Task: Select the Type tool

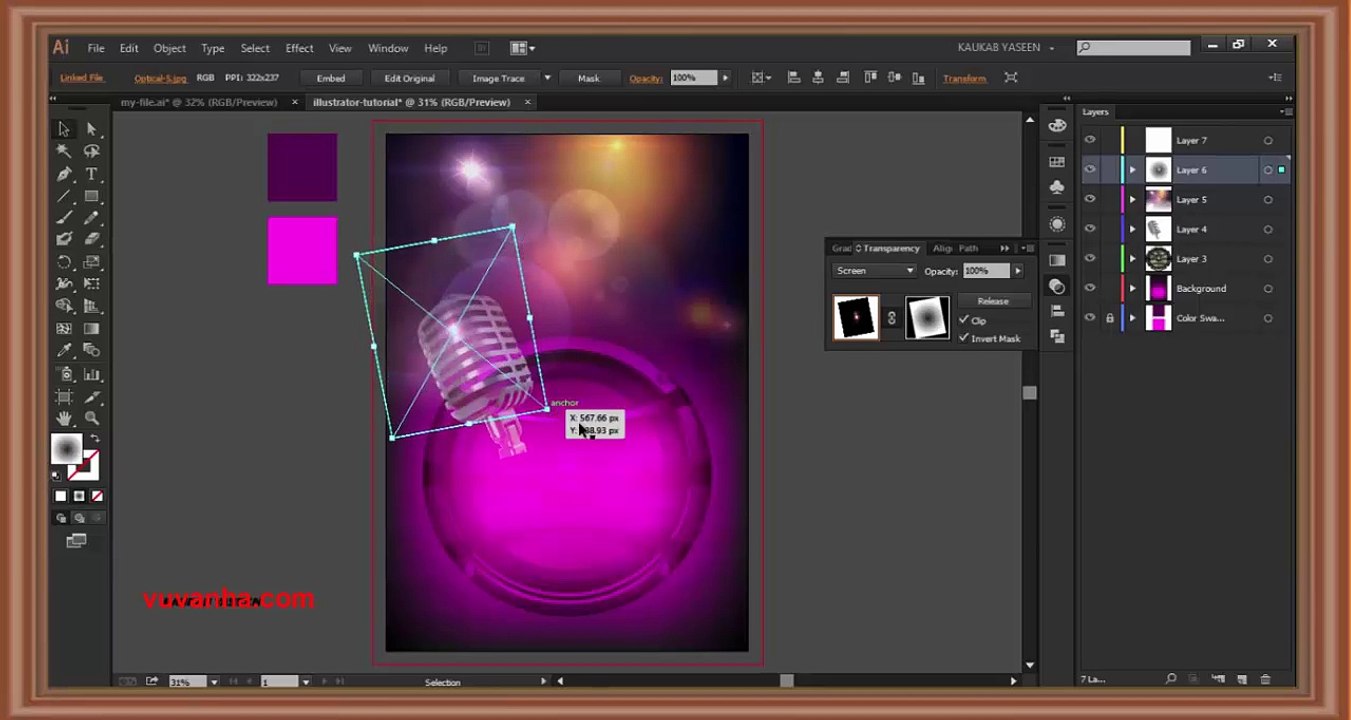Action: click(x=91, y=174)
